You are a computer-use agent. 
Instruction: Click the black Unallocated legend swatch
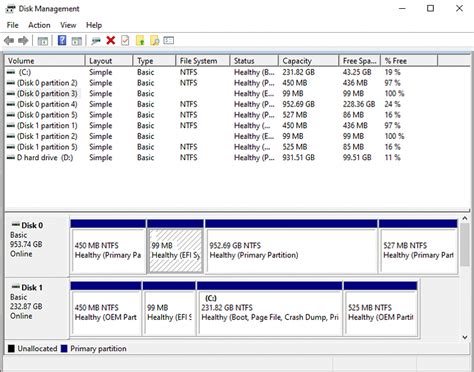(11, 349)
